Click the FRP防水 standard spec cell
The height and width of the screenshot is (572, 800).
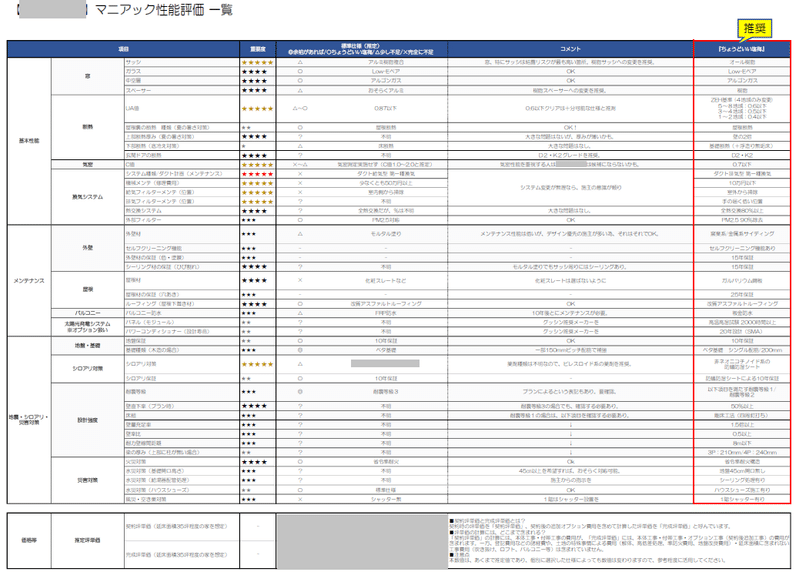coord(386,313)
